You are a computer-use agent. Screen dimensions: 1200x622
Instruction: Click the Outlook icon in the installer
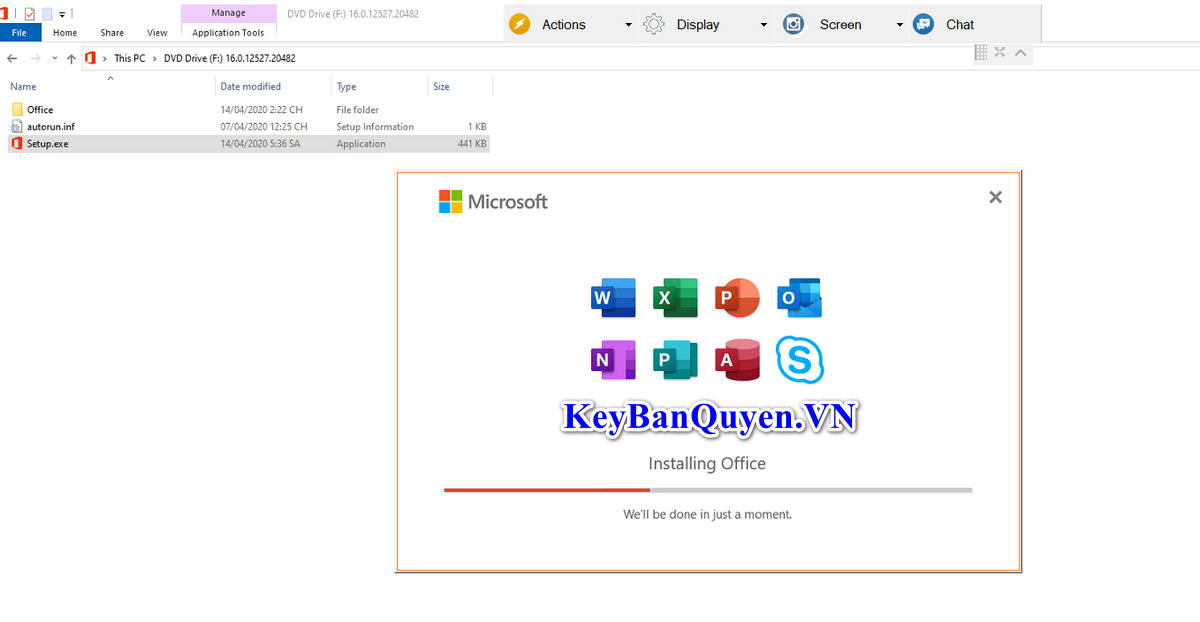coord(799,297)
